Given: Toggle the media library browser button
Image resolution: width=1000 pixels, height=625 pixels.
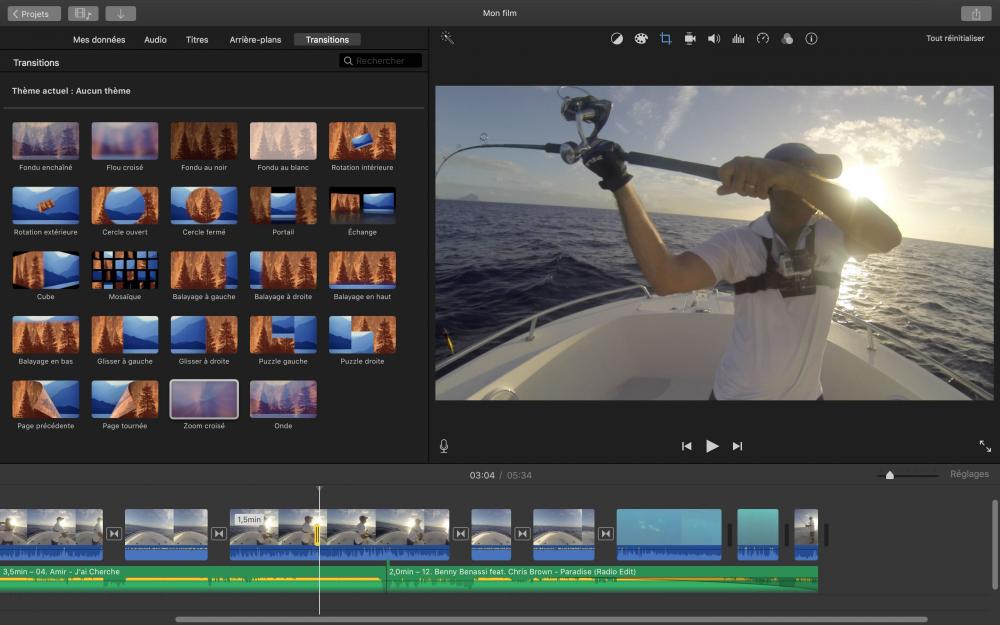Looking at the screenshot, I should (x=83, y=14).
